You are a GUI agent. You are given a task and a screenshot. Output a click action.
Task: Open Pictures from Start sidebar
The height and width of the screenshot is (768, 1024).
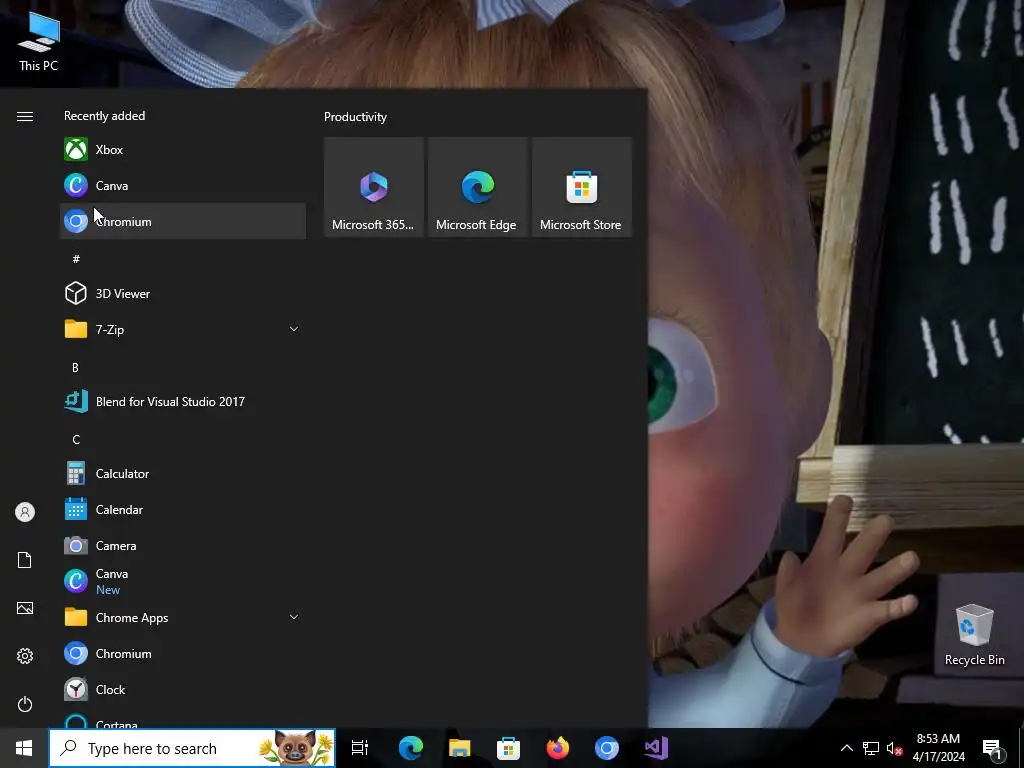pos(25,608)
